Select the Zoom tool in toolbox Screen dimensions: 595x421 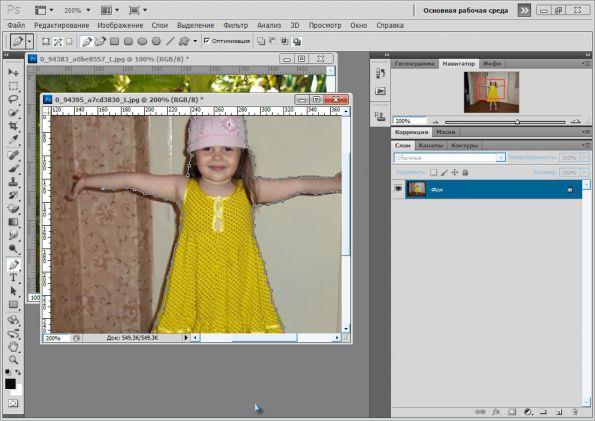pyautogui.click(x=13, y=360)
